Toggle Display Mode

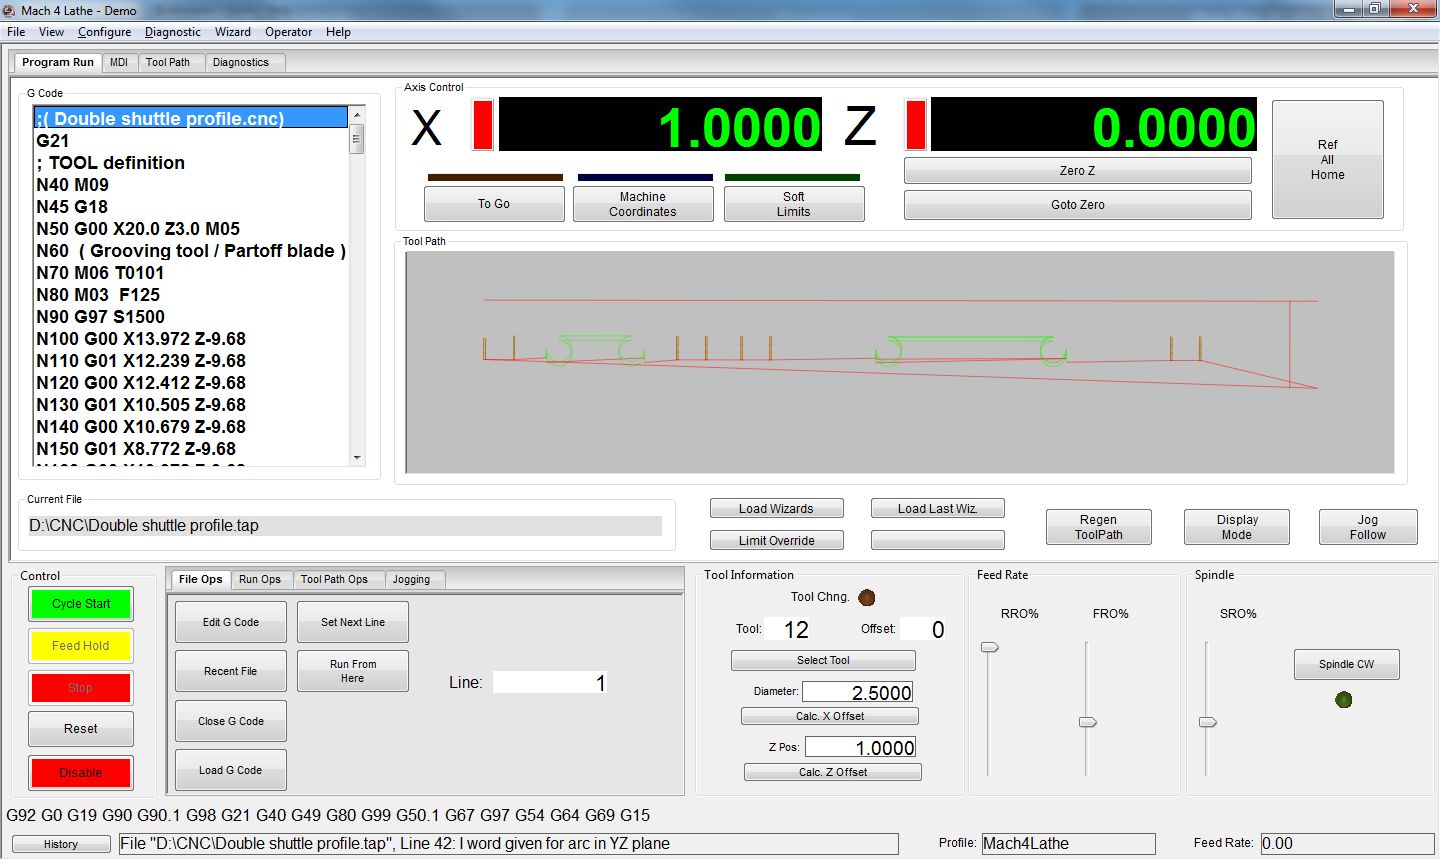point(1237,527)
